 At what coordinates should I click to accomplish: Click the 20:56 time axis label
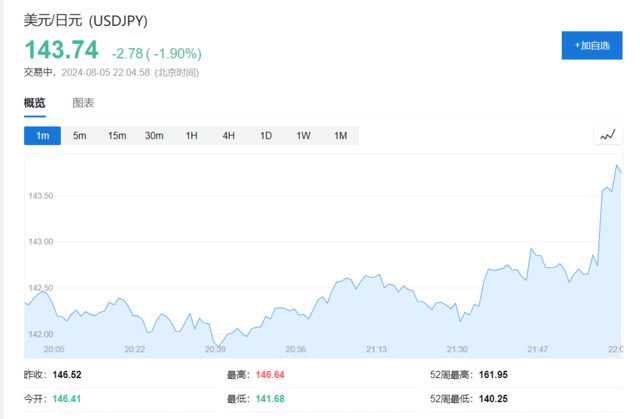296,349
